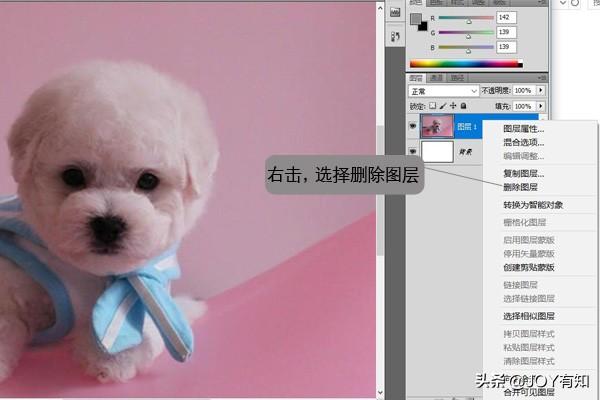600x400 pixels.
Task: Click the greyed 选择链接图层 menu entry
Action: coord(529,299)
